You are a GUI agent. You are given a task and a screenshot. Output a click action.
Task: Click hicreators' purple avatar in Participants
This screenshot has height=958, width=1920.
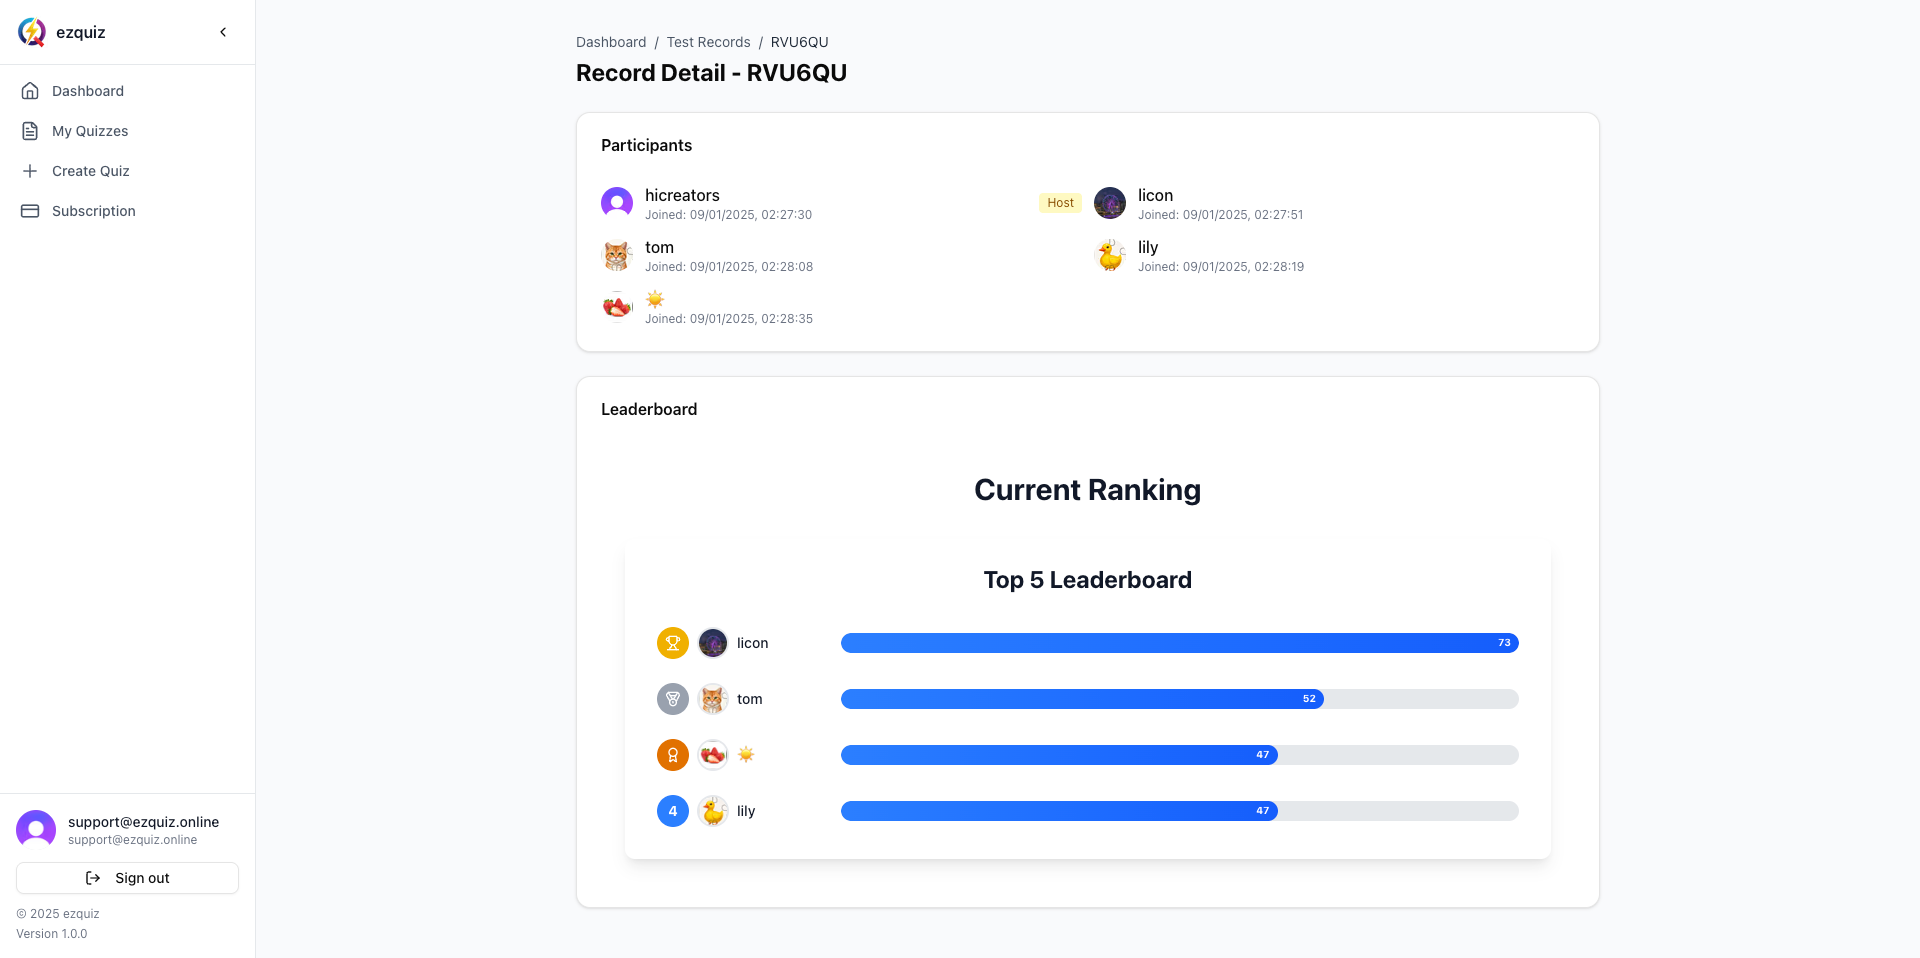617,203
